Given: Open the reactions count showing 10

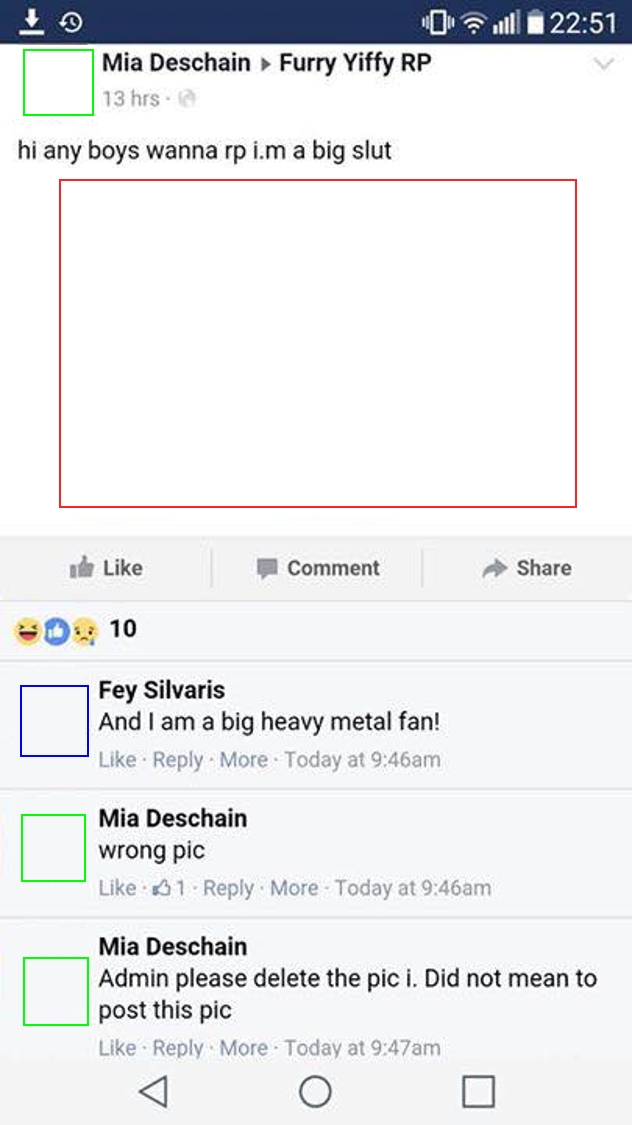Looking at the screenshot, I should 123,629.
